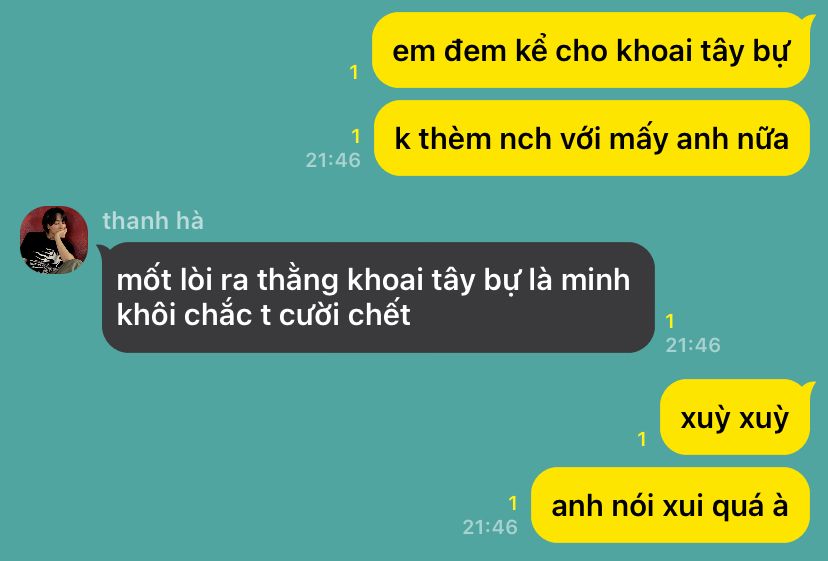Click the 21:46 timestamp beside "k thèm nch" message
The height and width of the screenshot is (561, 828).
tap(333, 160)
